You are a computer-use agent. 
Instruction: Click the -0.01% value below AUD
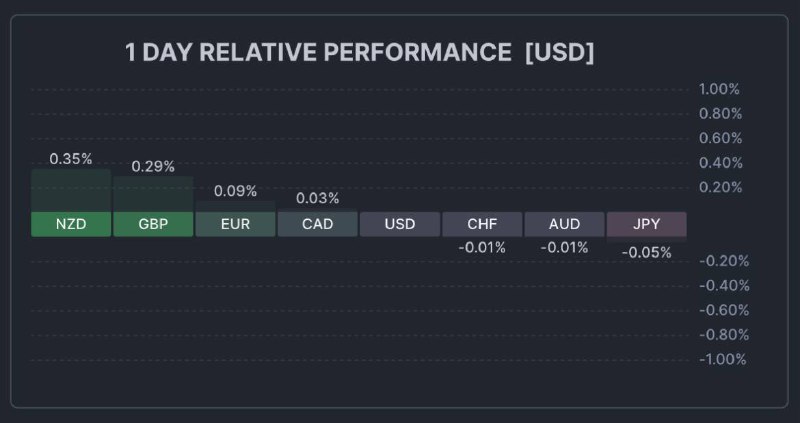(x=564, y=247)
